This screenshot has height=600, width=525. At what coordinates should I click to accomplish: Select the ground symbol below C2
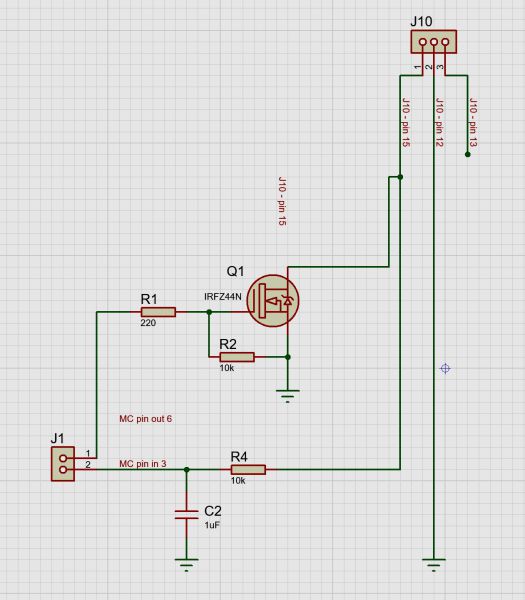186,565
